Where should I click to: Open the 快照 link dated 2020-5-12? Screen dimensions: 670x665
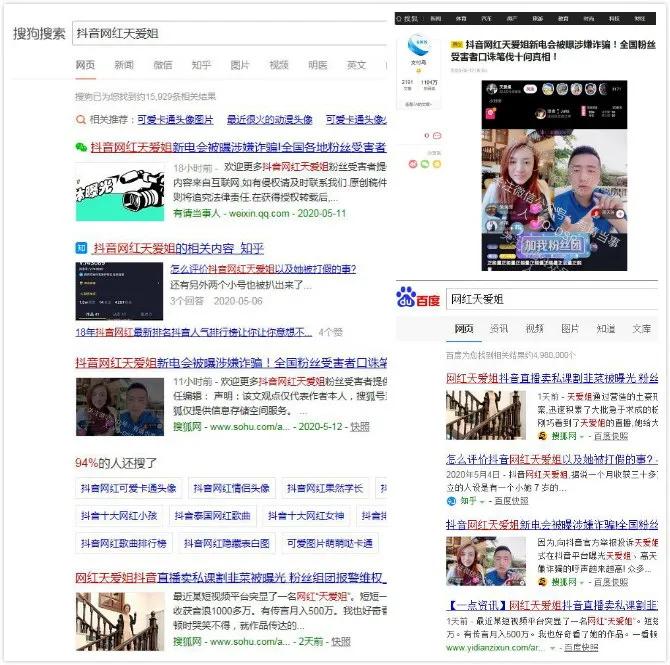(x=360, y=427)
